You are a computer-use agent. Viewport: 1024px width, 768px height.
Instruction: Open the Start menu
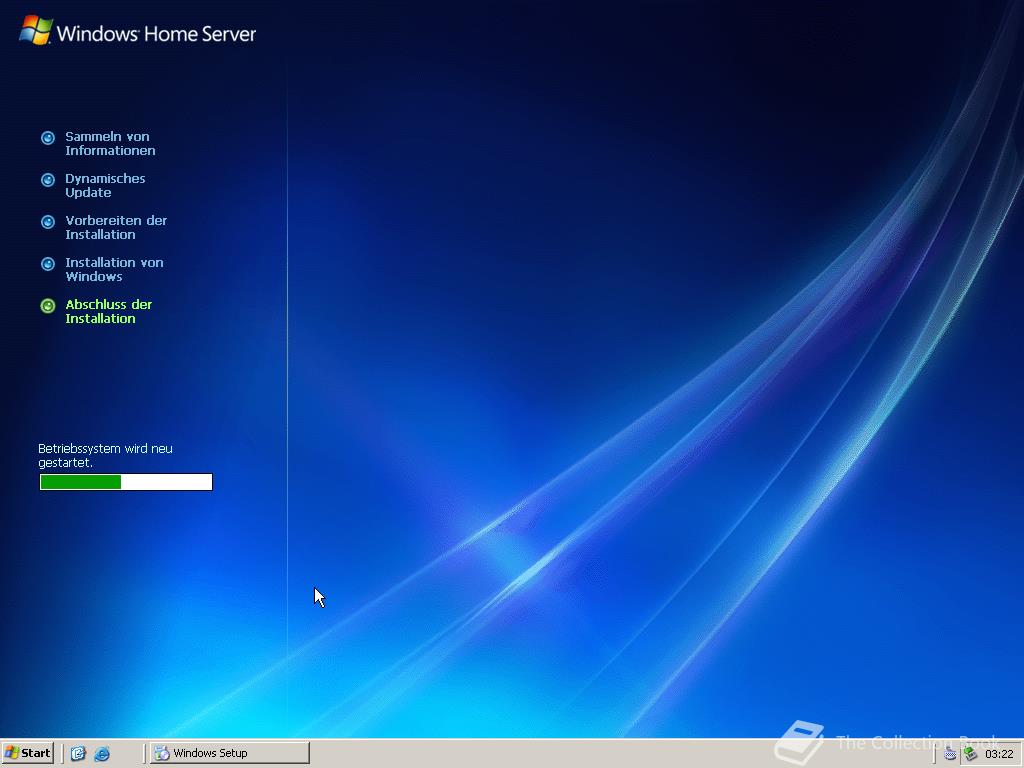(27, 753)
